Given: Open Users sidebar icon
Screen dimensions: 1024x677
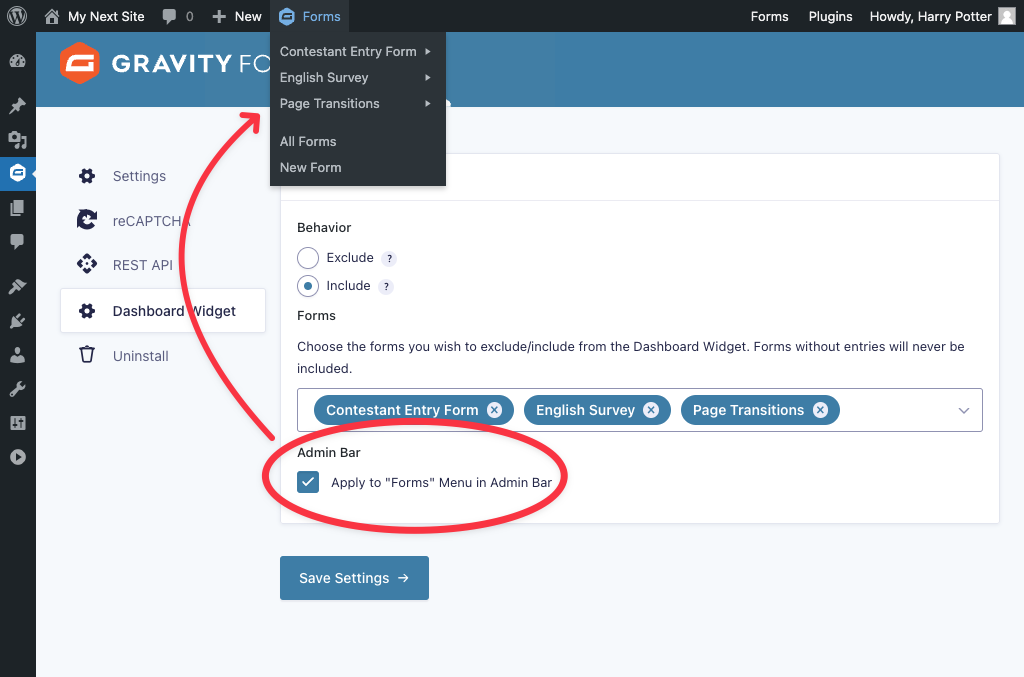Looking at the screenshot, I should point(18,355).
